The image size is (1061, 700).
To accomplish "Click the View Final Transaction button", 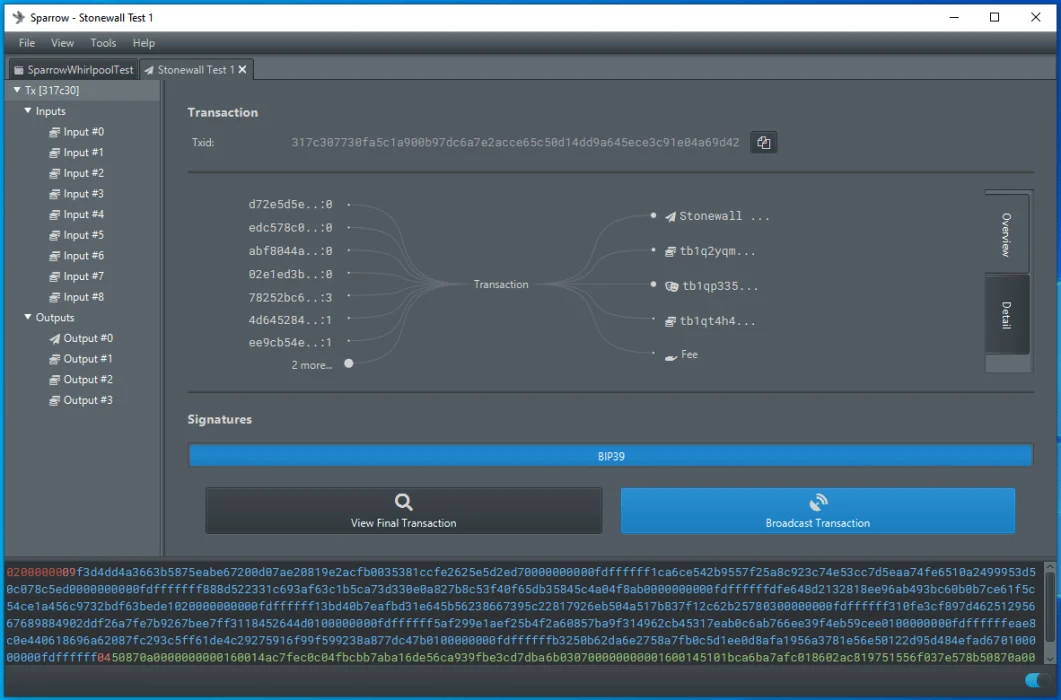I will point(403,511).
